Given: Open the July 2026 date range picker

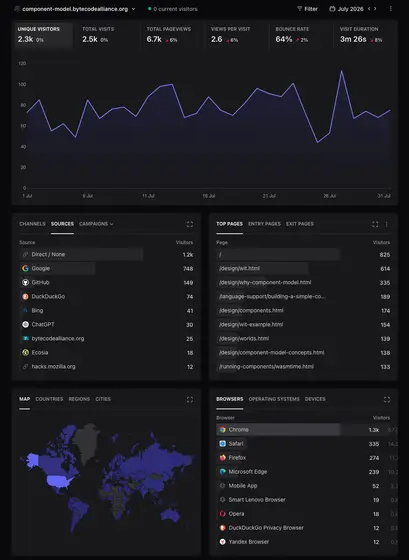Looking at the screenshot, I should [346, 9].
